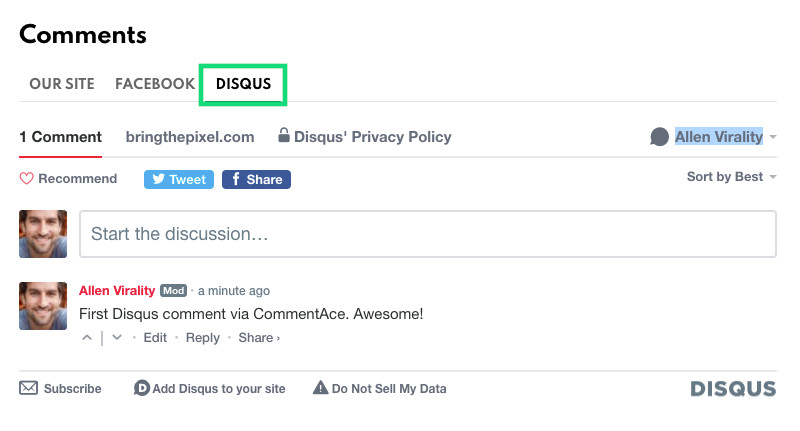Click the envelope Subscribe icon

tap(29, 388)
